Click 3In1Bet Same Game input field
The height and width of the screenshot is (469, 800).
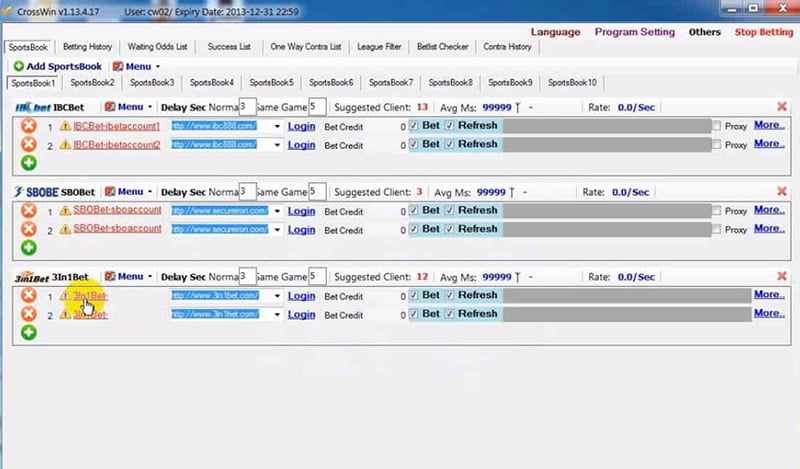point(317,276)
